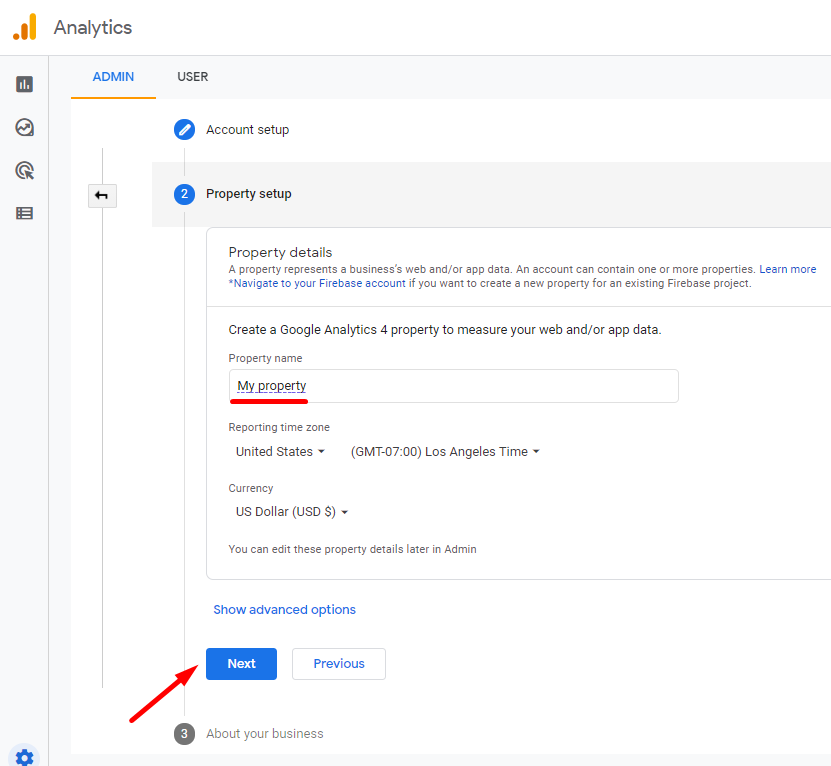Image resolution: width=831 pixels, height=766 pixels.
Task: Open the Los Angeles Time zone dropdown
Action: pyautogui.click(x=445, y=452)
